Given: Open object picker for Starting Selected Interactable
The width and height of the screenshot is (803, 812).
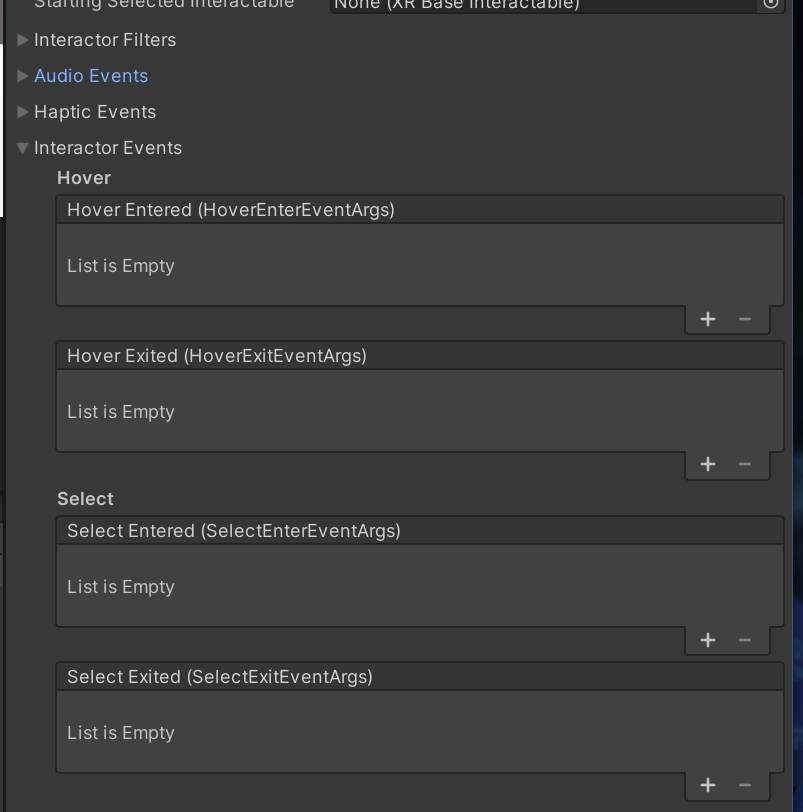Looking at the screenshot, I should point(771,4).
